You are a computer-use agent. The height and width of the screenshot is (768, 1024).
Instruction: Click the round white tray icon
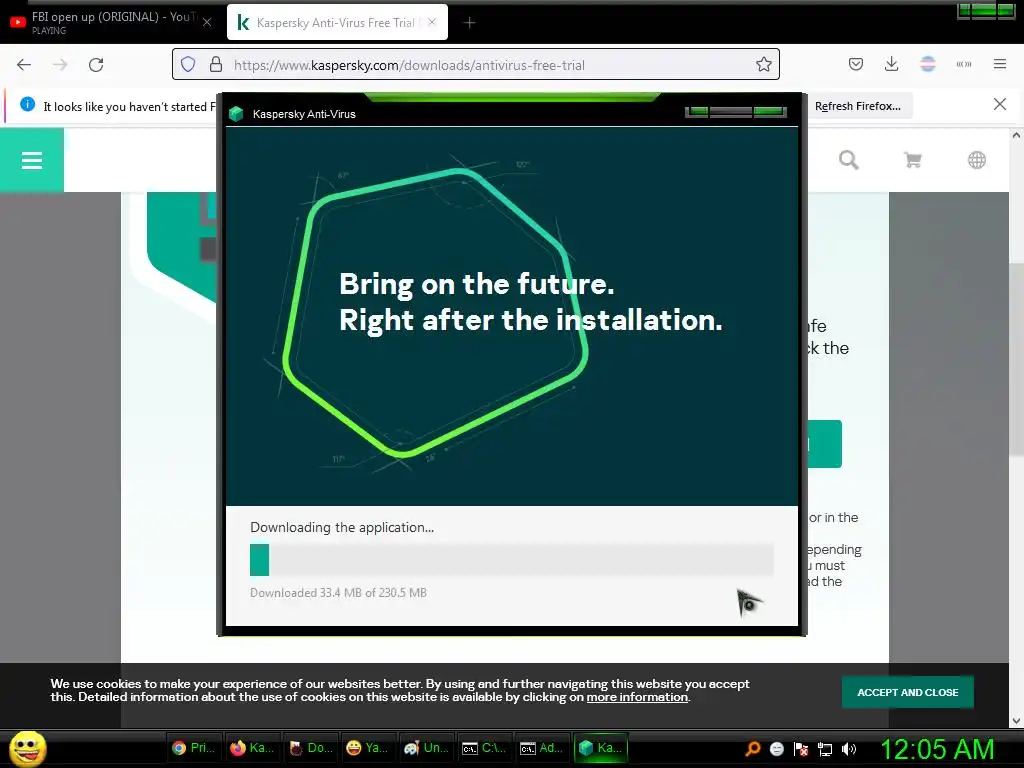point(776,749)
